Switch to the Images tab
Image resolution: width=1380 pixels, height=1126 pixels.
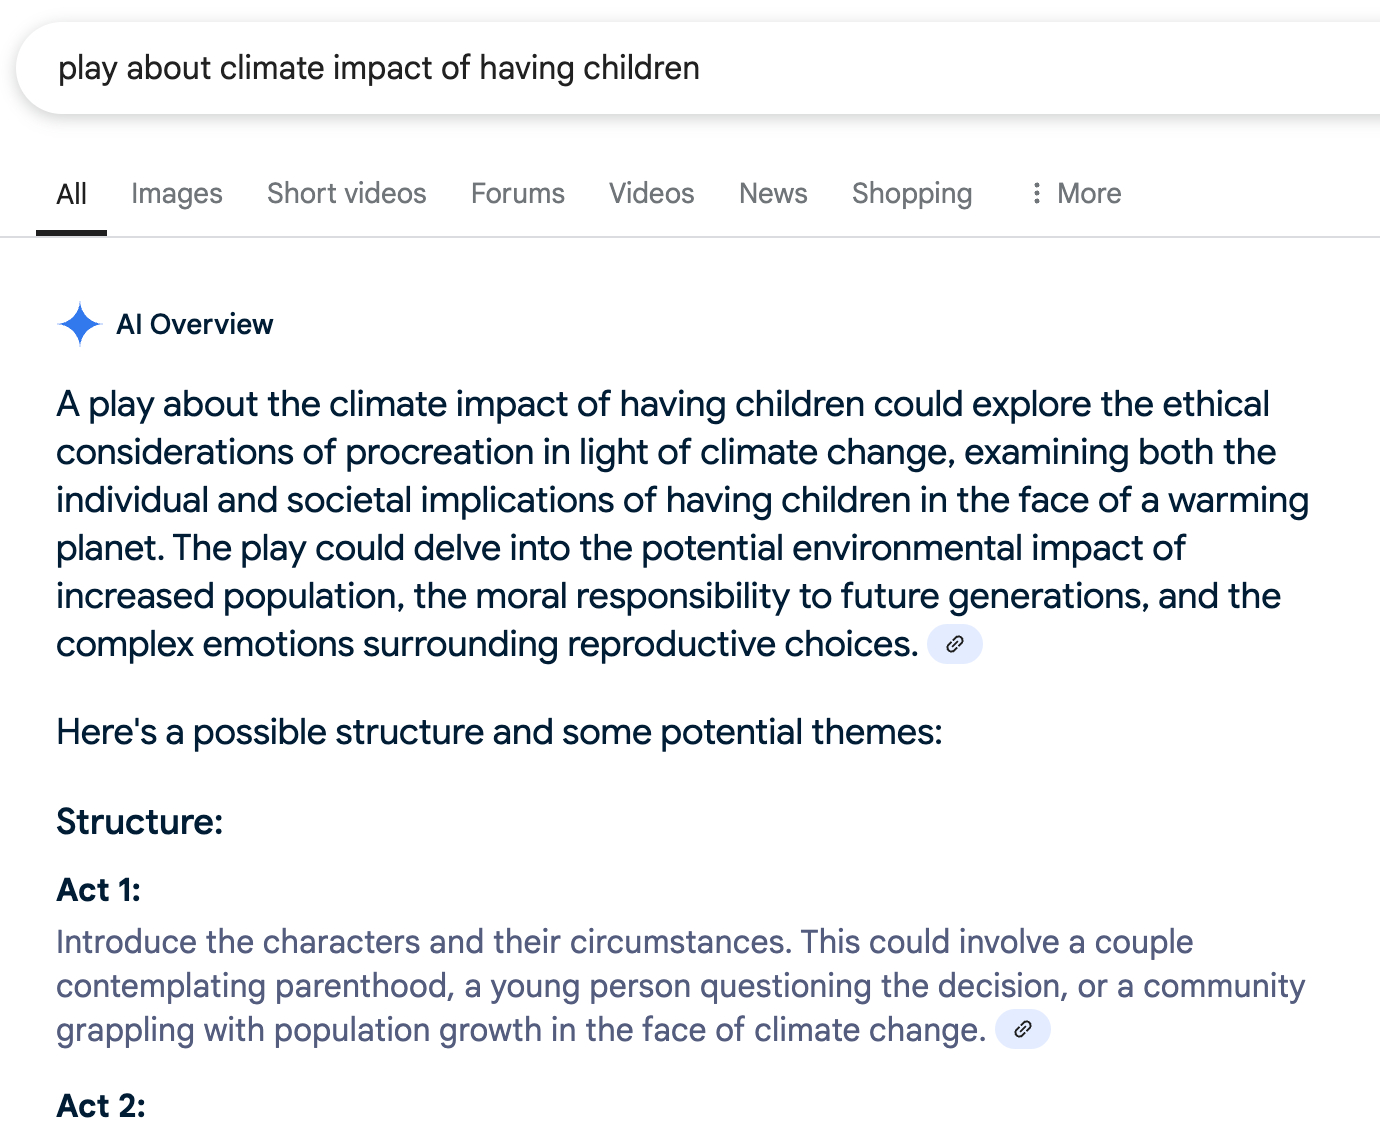(176, 193)
